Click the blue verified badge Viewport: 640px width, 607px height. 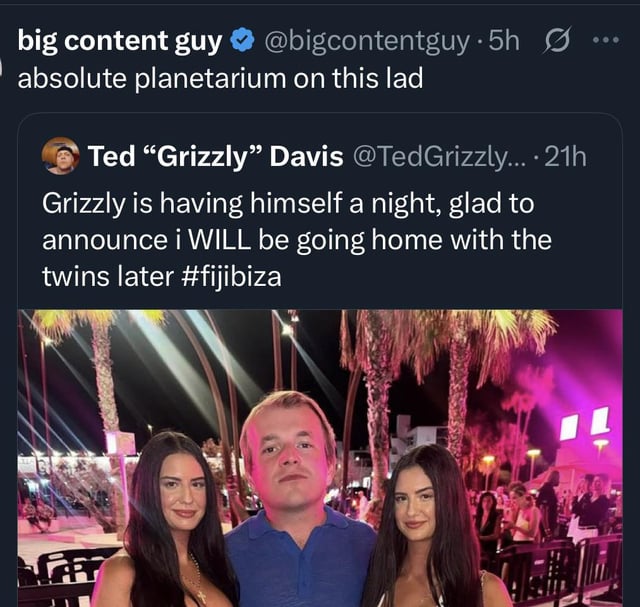coord(242,43)
